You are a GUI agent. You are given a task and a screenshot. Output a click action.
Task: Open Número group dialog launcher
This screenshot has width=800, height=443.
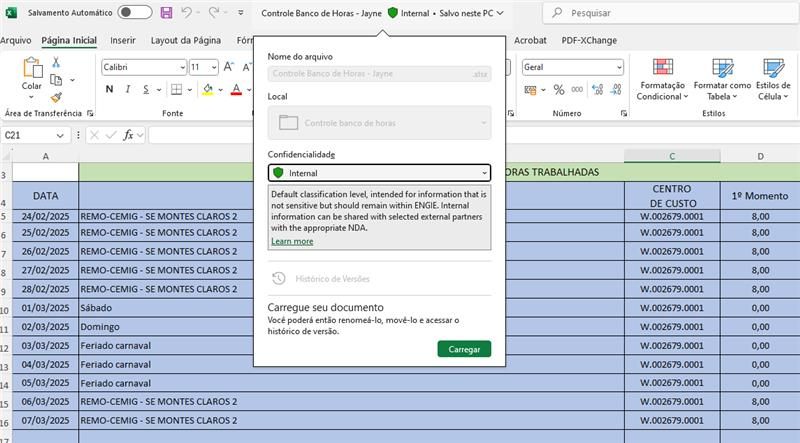[624, 113]
